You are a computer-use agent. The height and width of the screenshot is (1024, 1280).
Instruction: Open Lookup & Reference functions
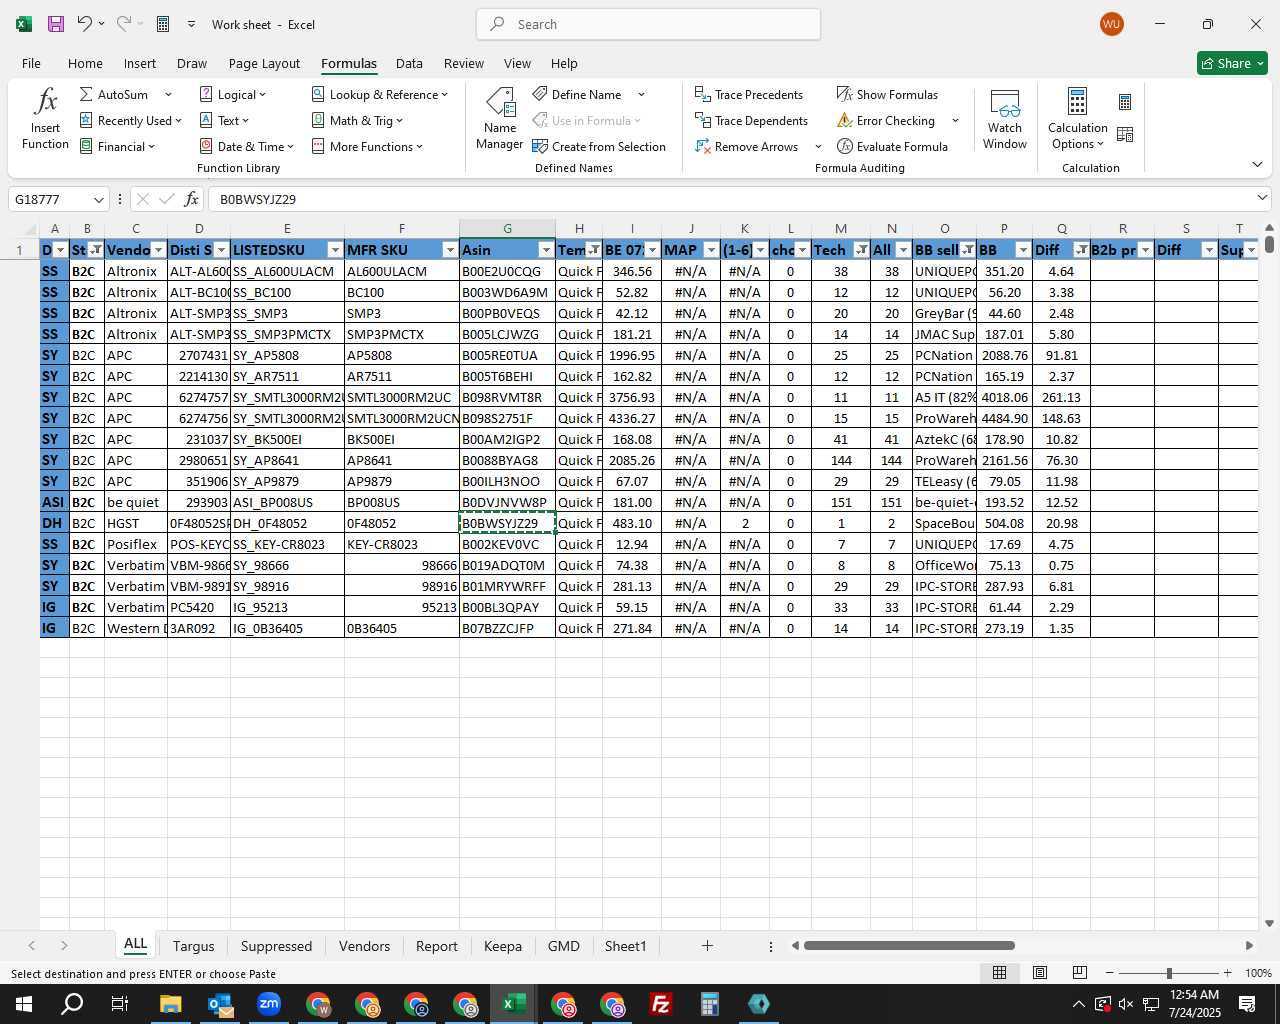pos(379,94)
